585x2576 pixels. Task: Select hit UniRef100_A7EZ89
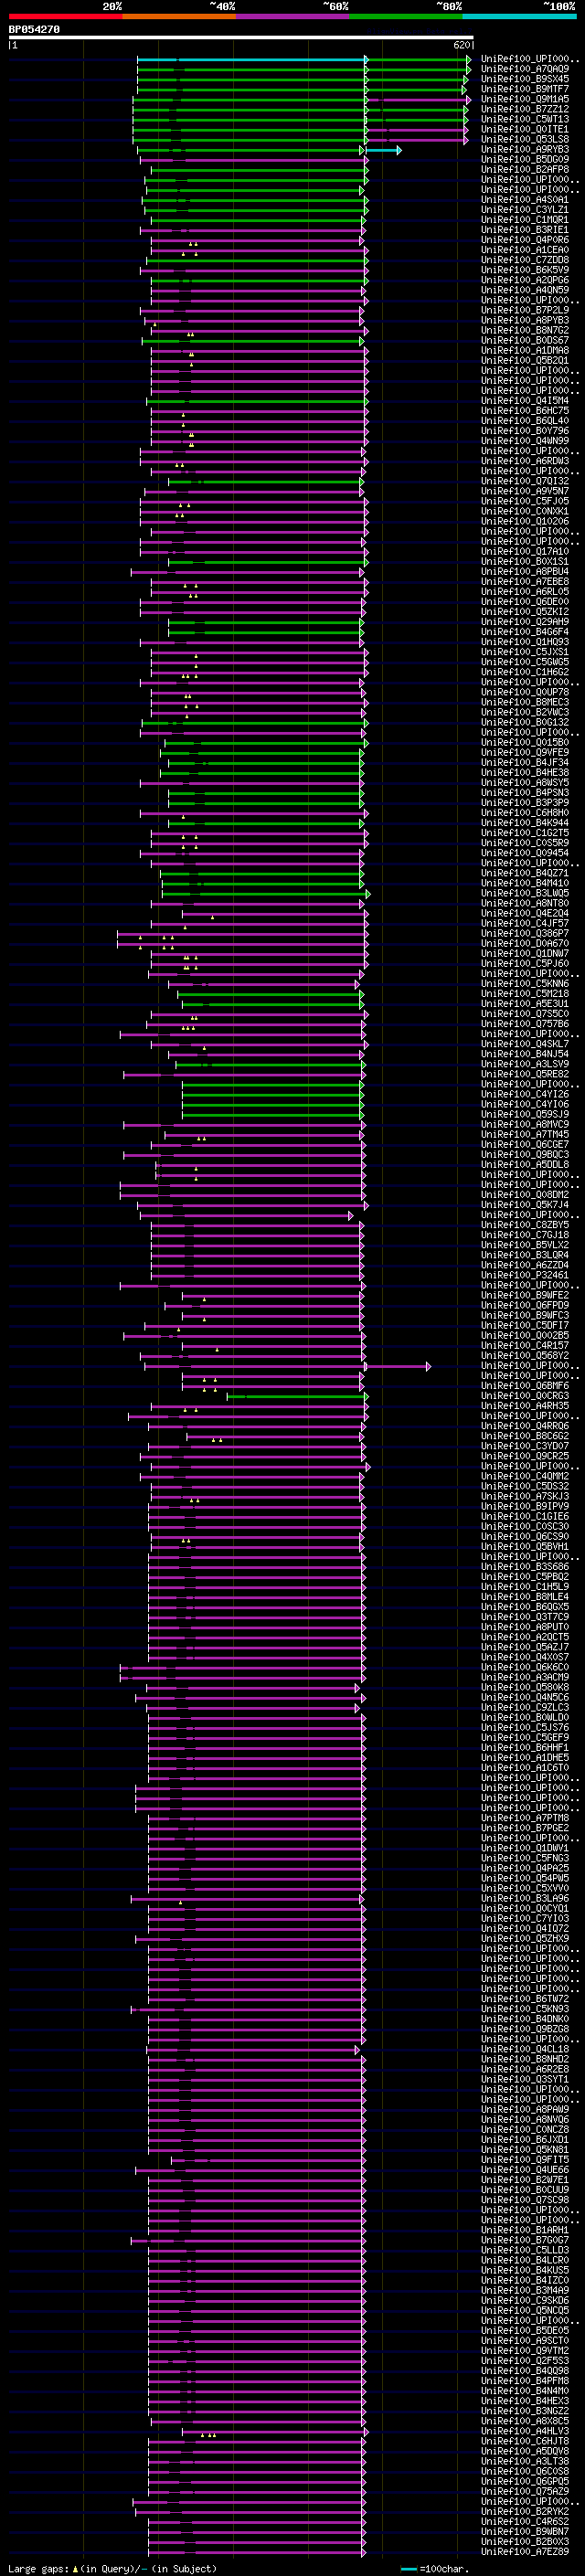click(x=525, y=2551)
